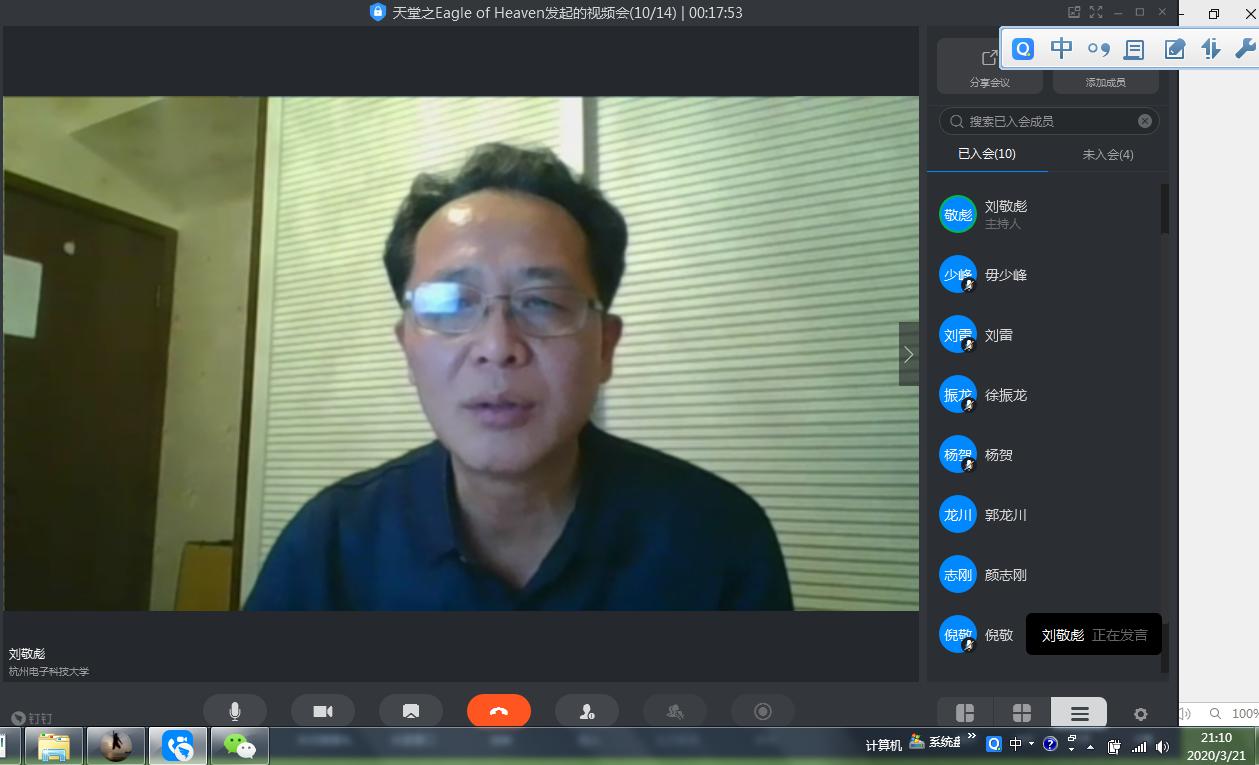
Task: Click the 分享会议 button
Action: click(x=989, y=68)
